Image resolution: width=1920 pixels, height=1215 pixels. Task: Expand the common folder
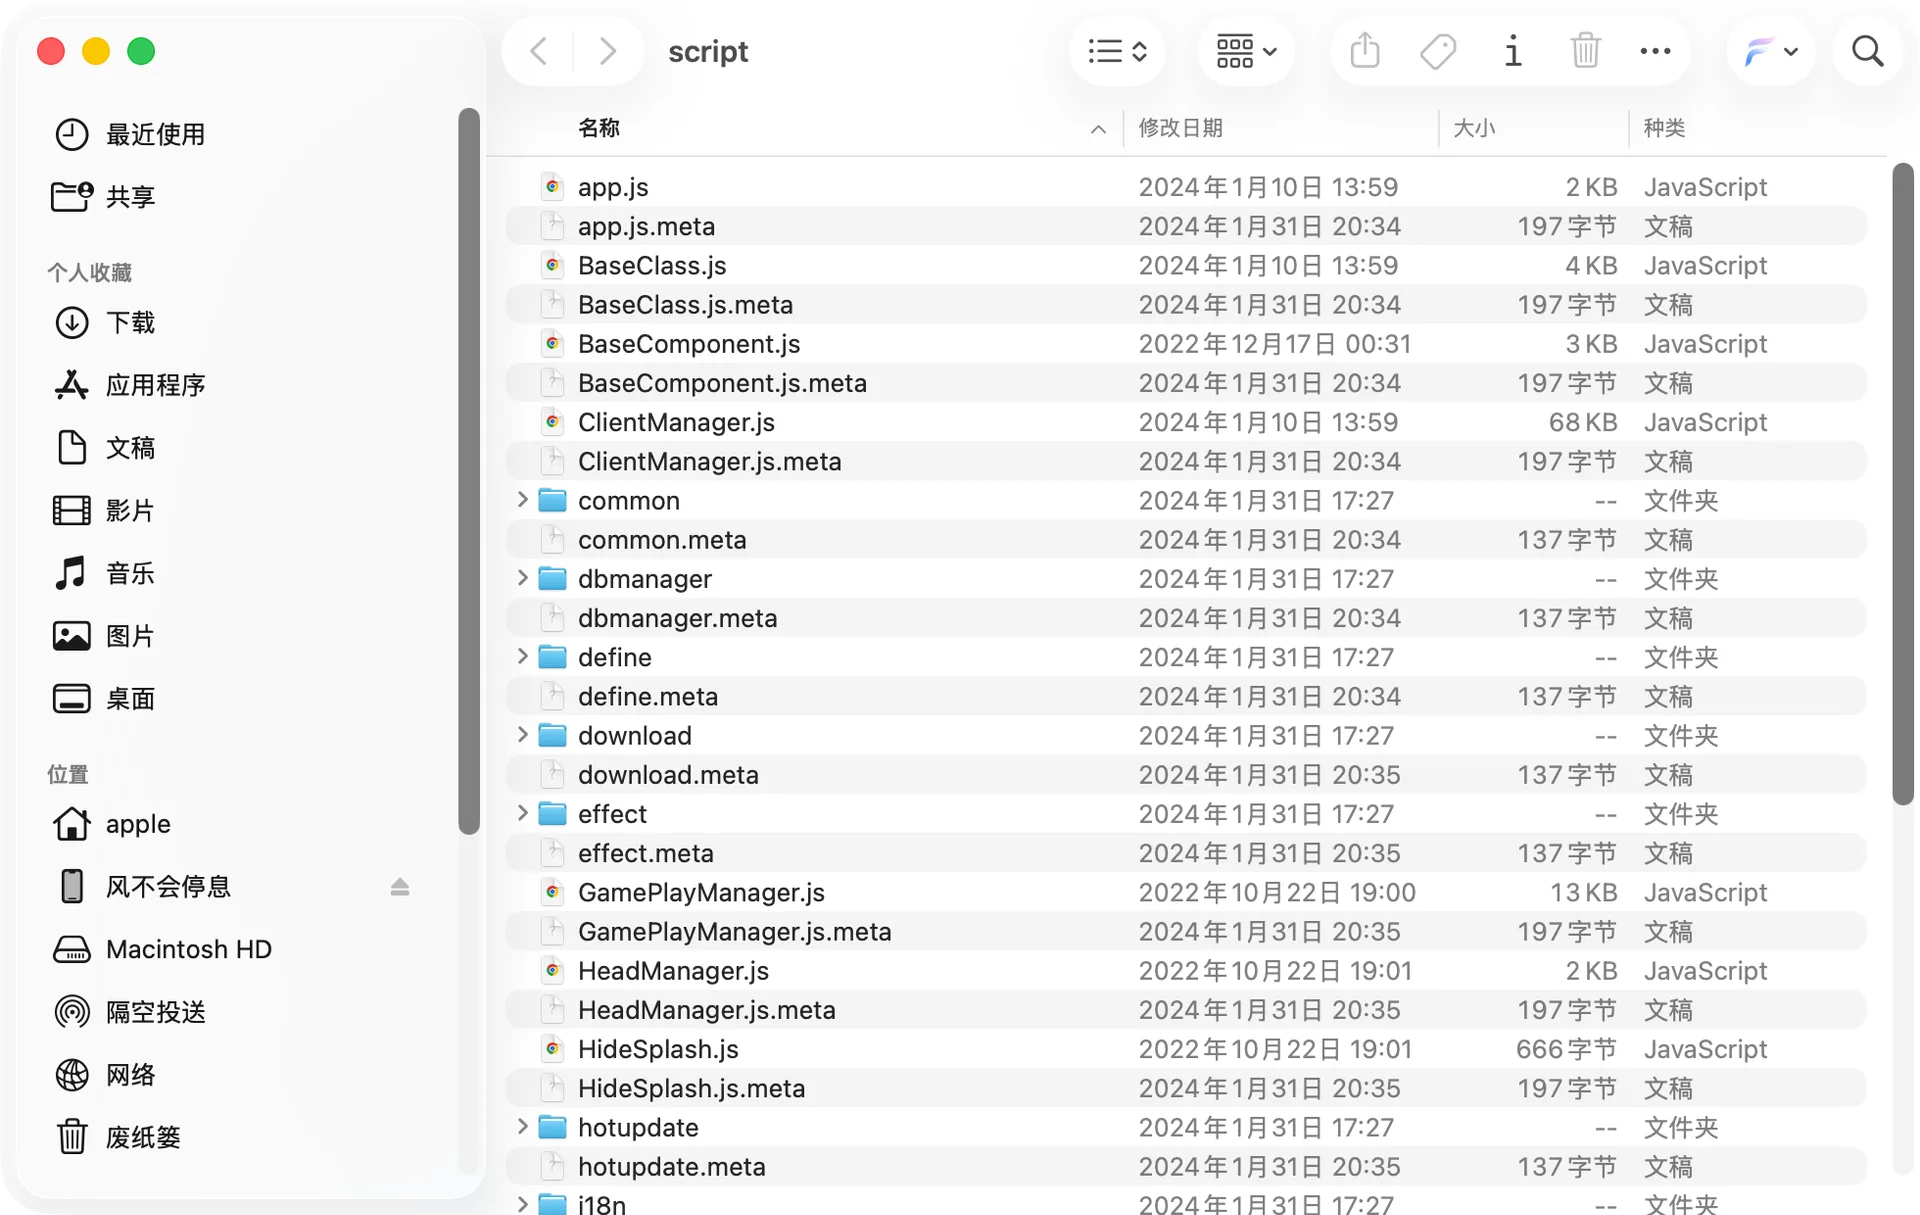tap(522, 500)
